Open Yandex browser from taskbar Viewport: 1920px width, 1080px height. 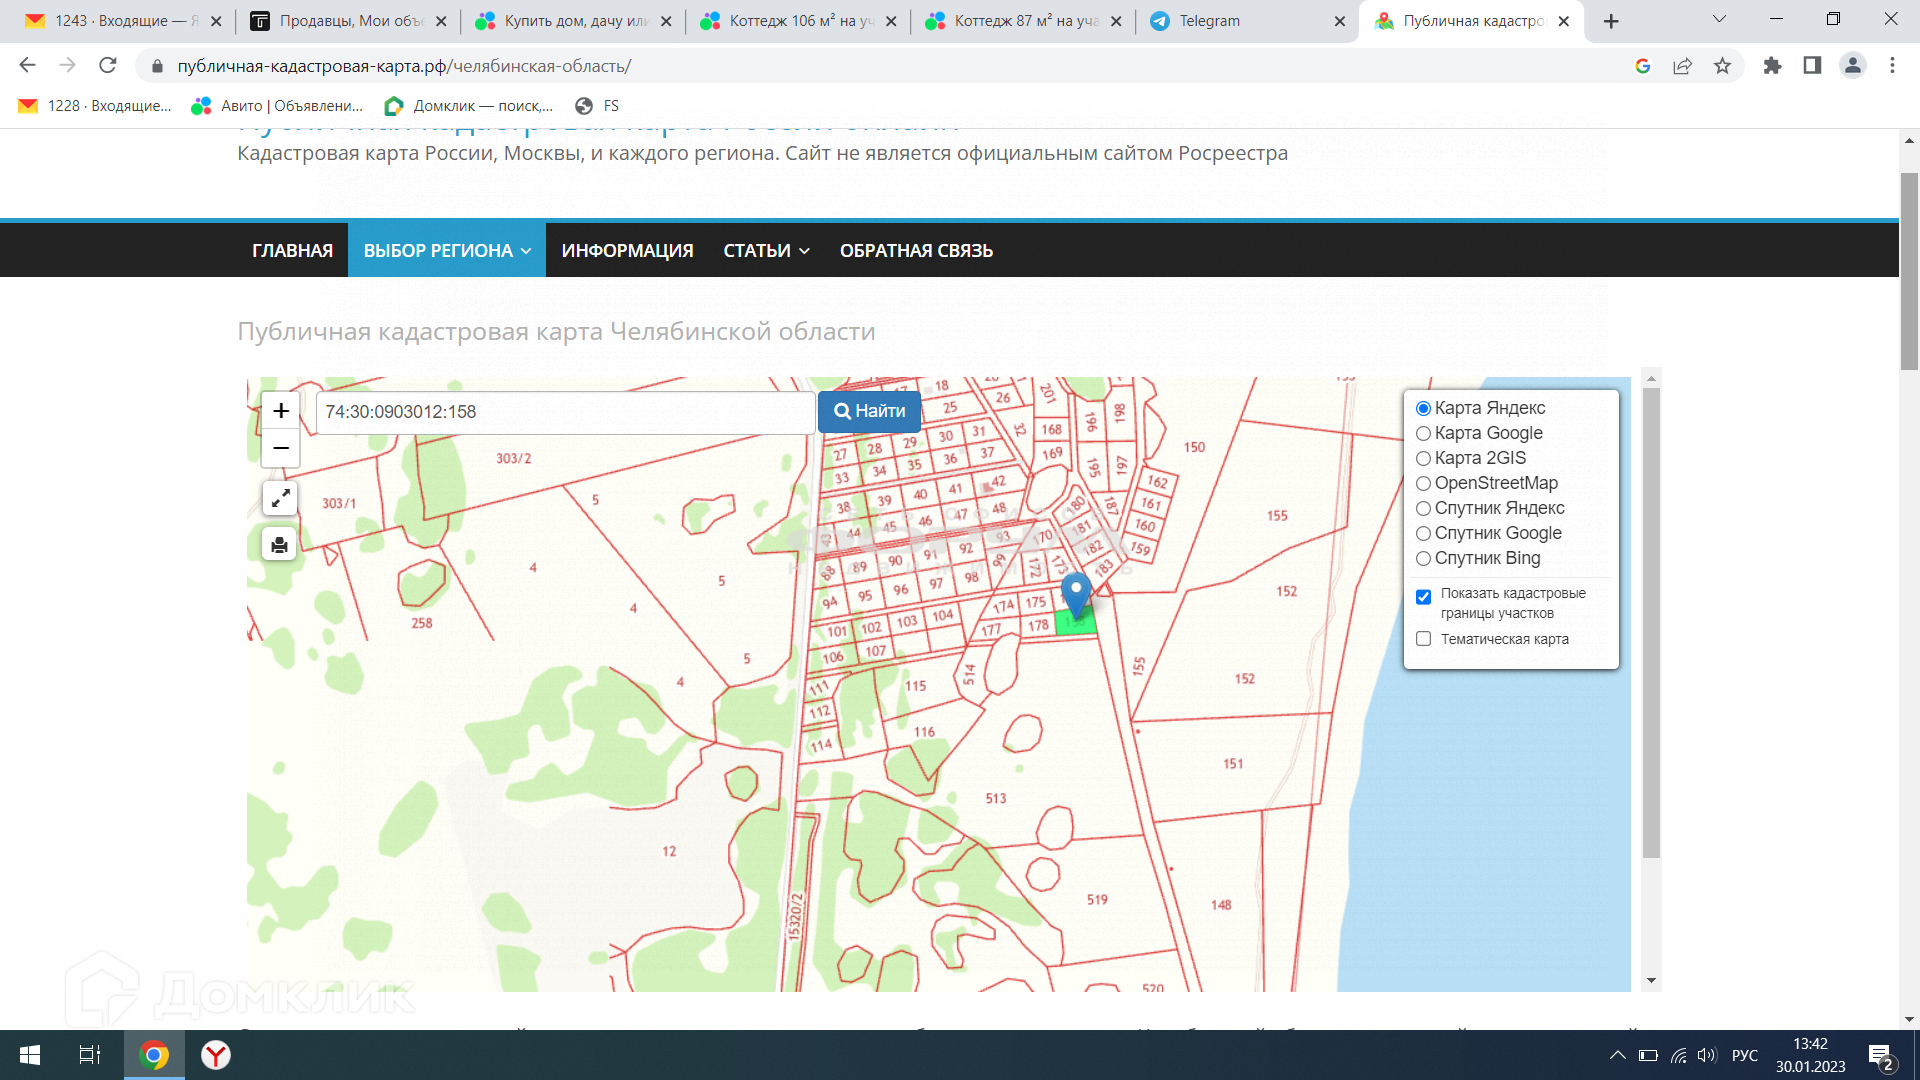point(216,1055)
